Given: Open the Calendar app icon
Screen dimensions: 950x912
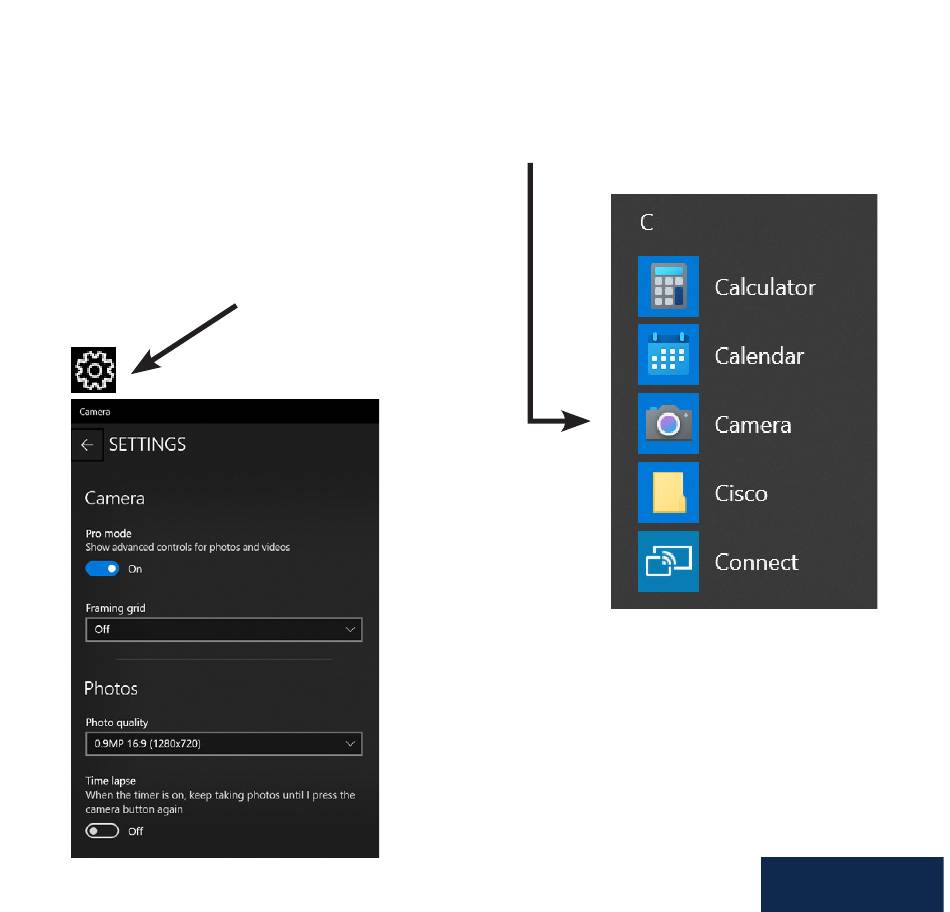Looking at the screenshot, I should pyautogui.click(x=668, y=354).
